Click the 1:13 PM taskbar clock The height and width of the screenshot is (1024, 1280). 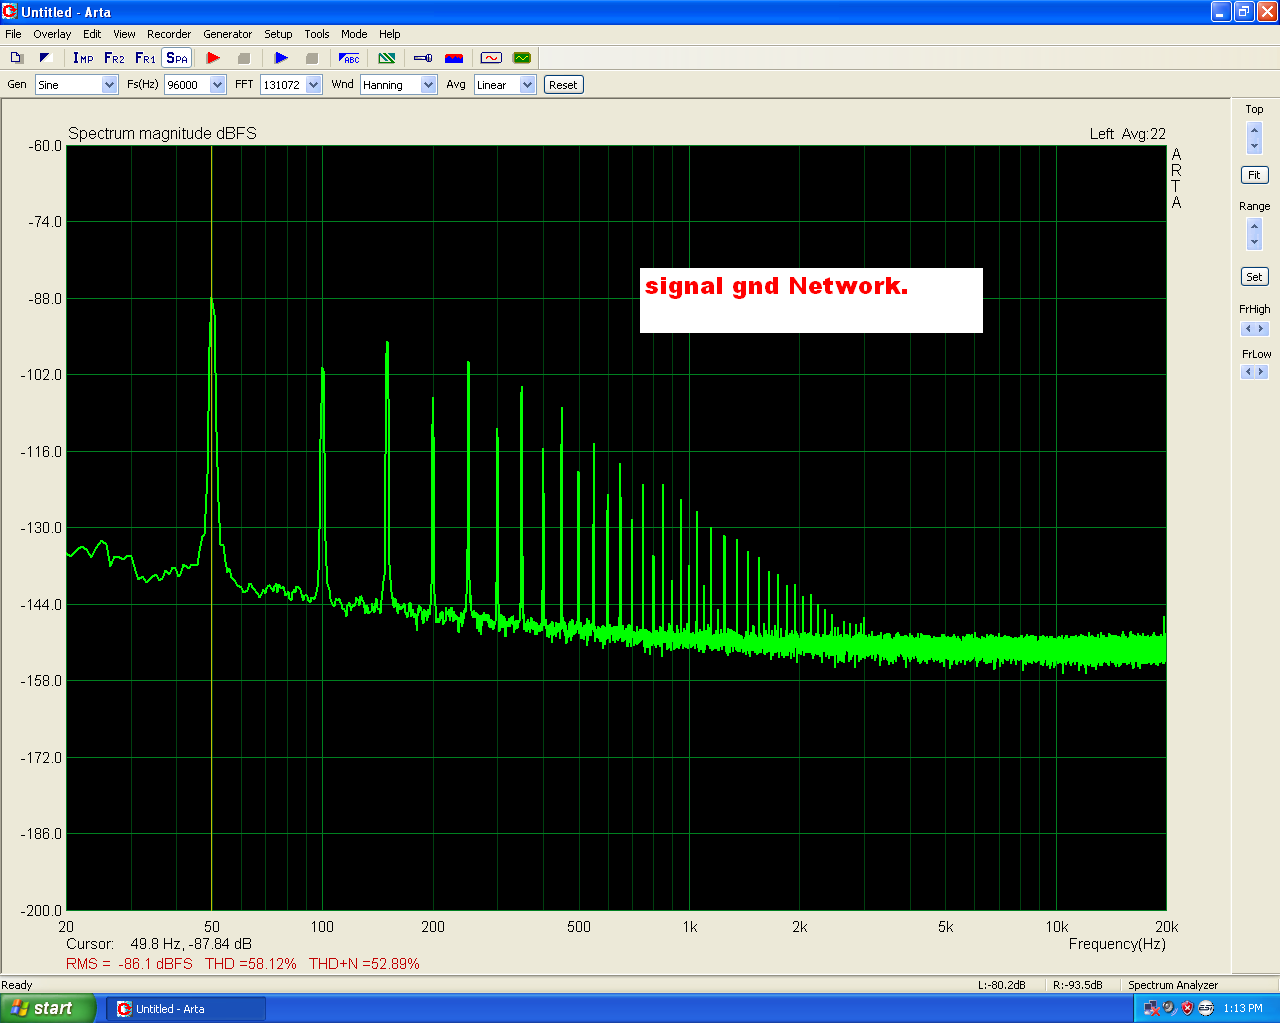click(1243, 1009)
